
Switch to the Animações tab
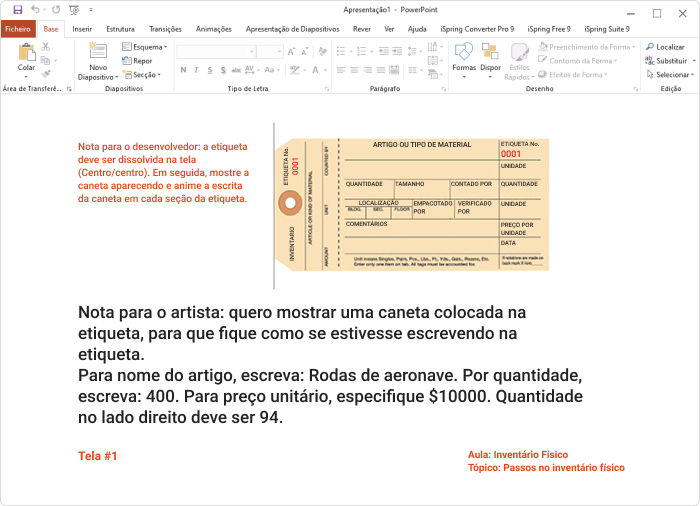(213, 29)
